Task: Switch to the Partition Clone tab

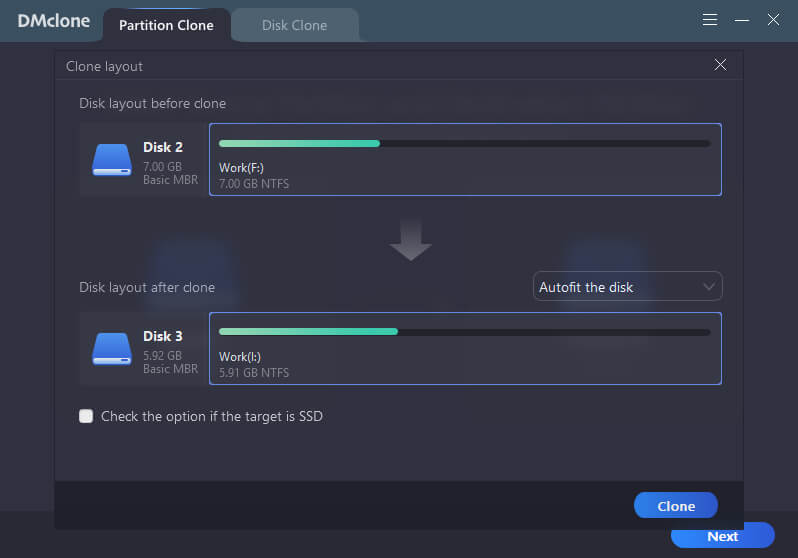Action: coord(166,25)
